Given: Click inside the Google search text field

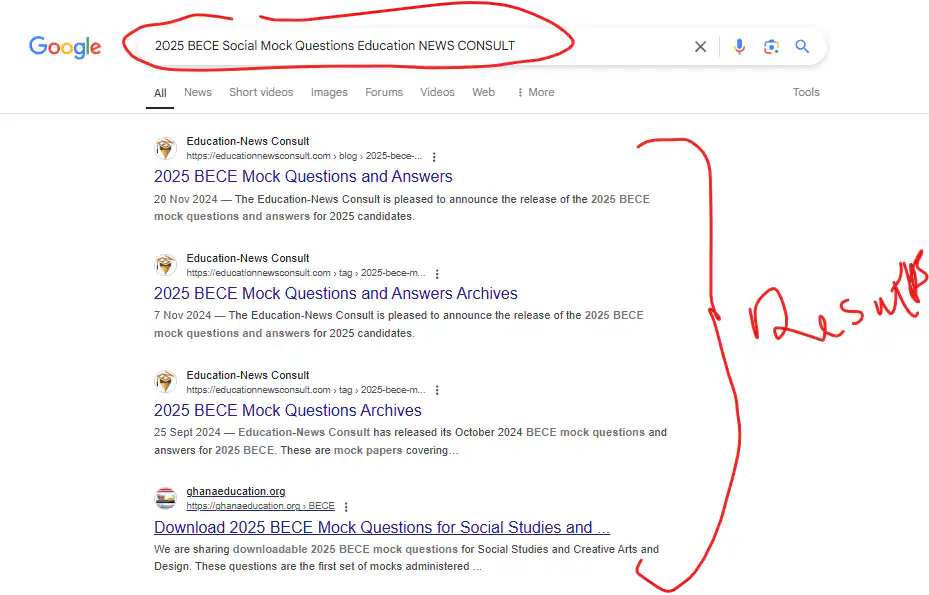Looking at the screenshot, I should click(400, 46).
